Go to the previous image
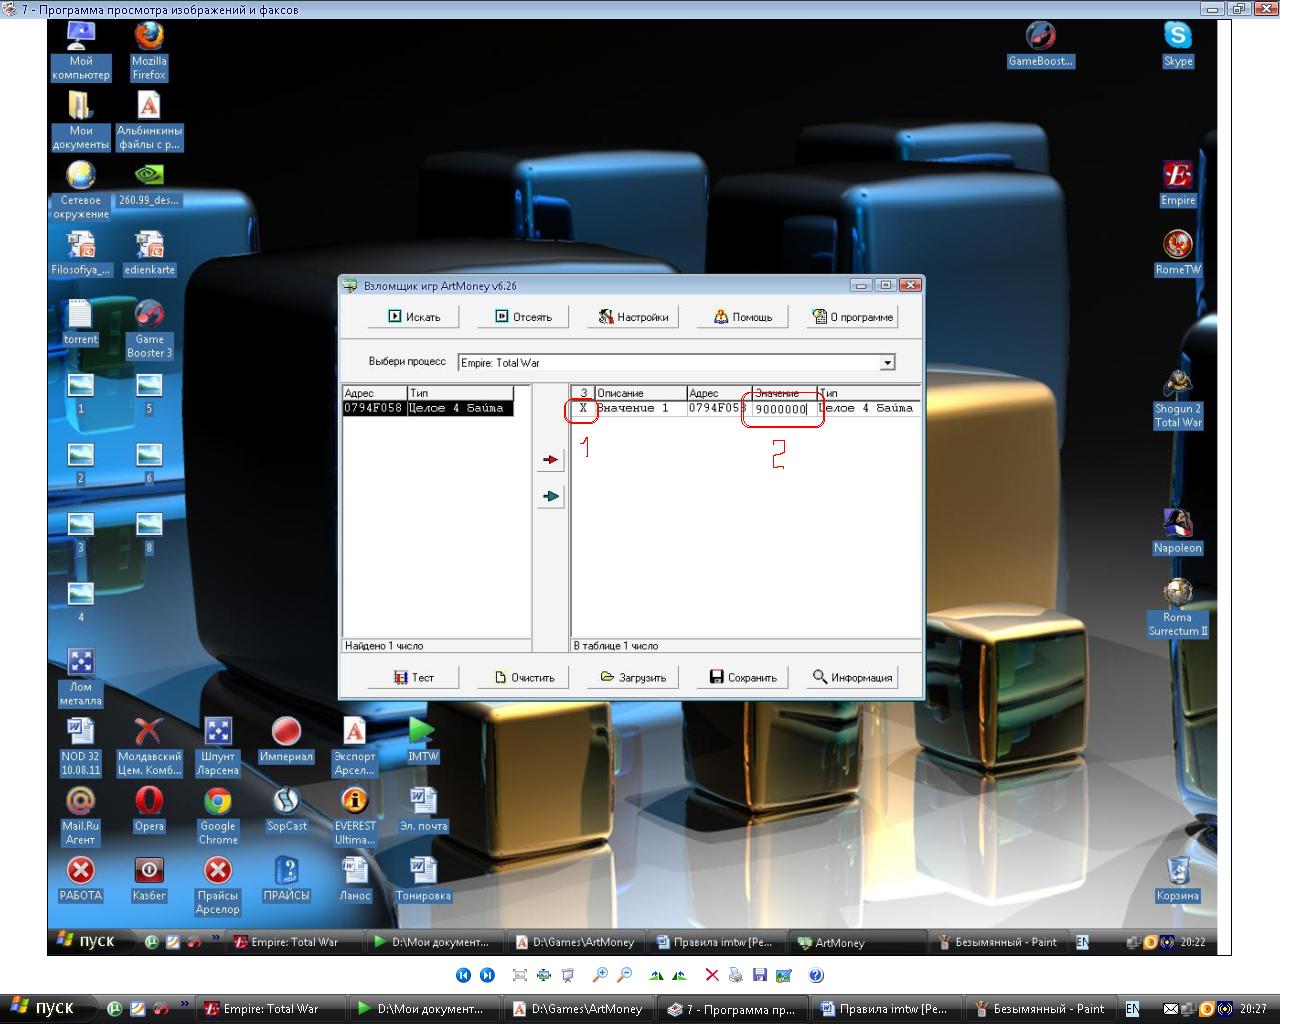The width and height of the screenshot is (1296, 1024). click(463, 975)
